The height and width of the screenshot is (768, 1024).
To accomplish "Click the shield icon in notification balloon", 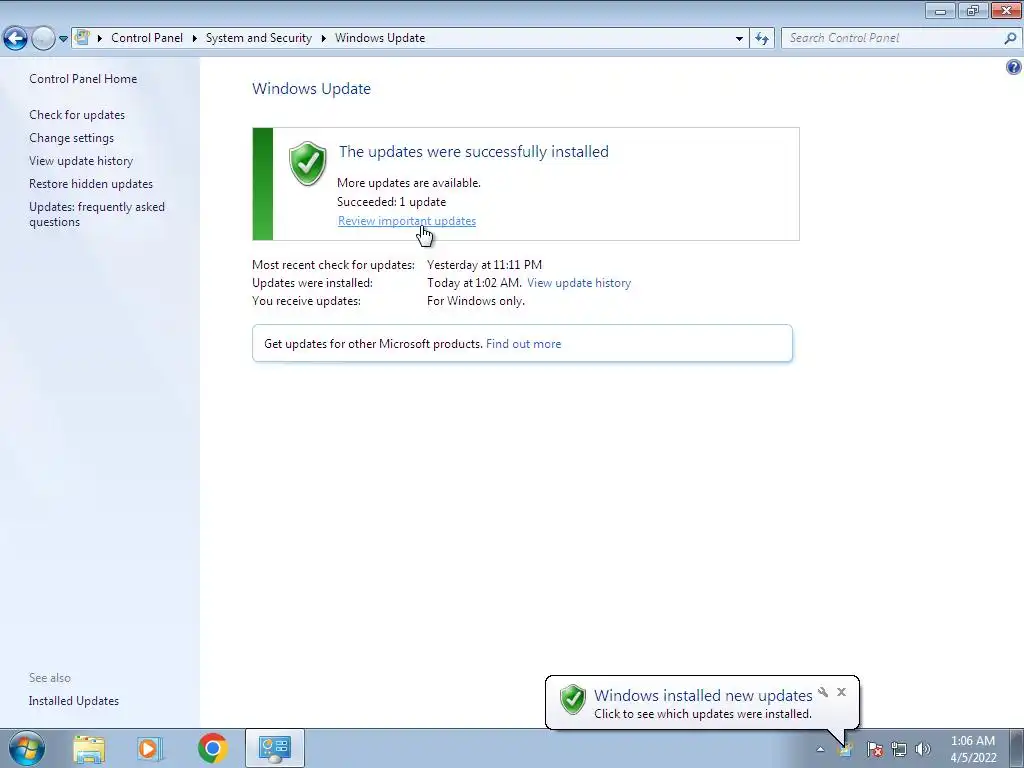I will [x=573, y=699].
